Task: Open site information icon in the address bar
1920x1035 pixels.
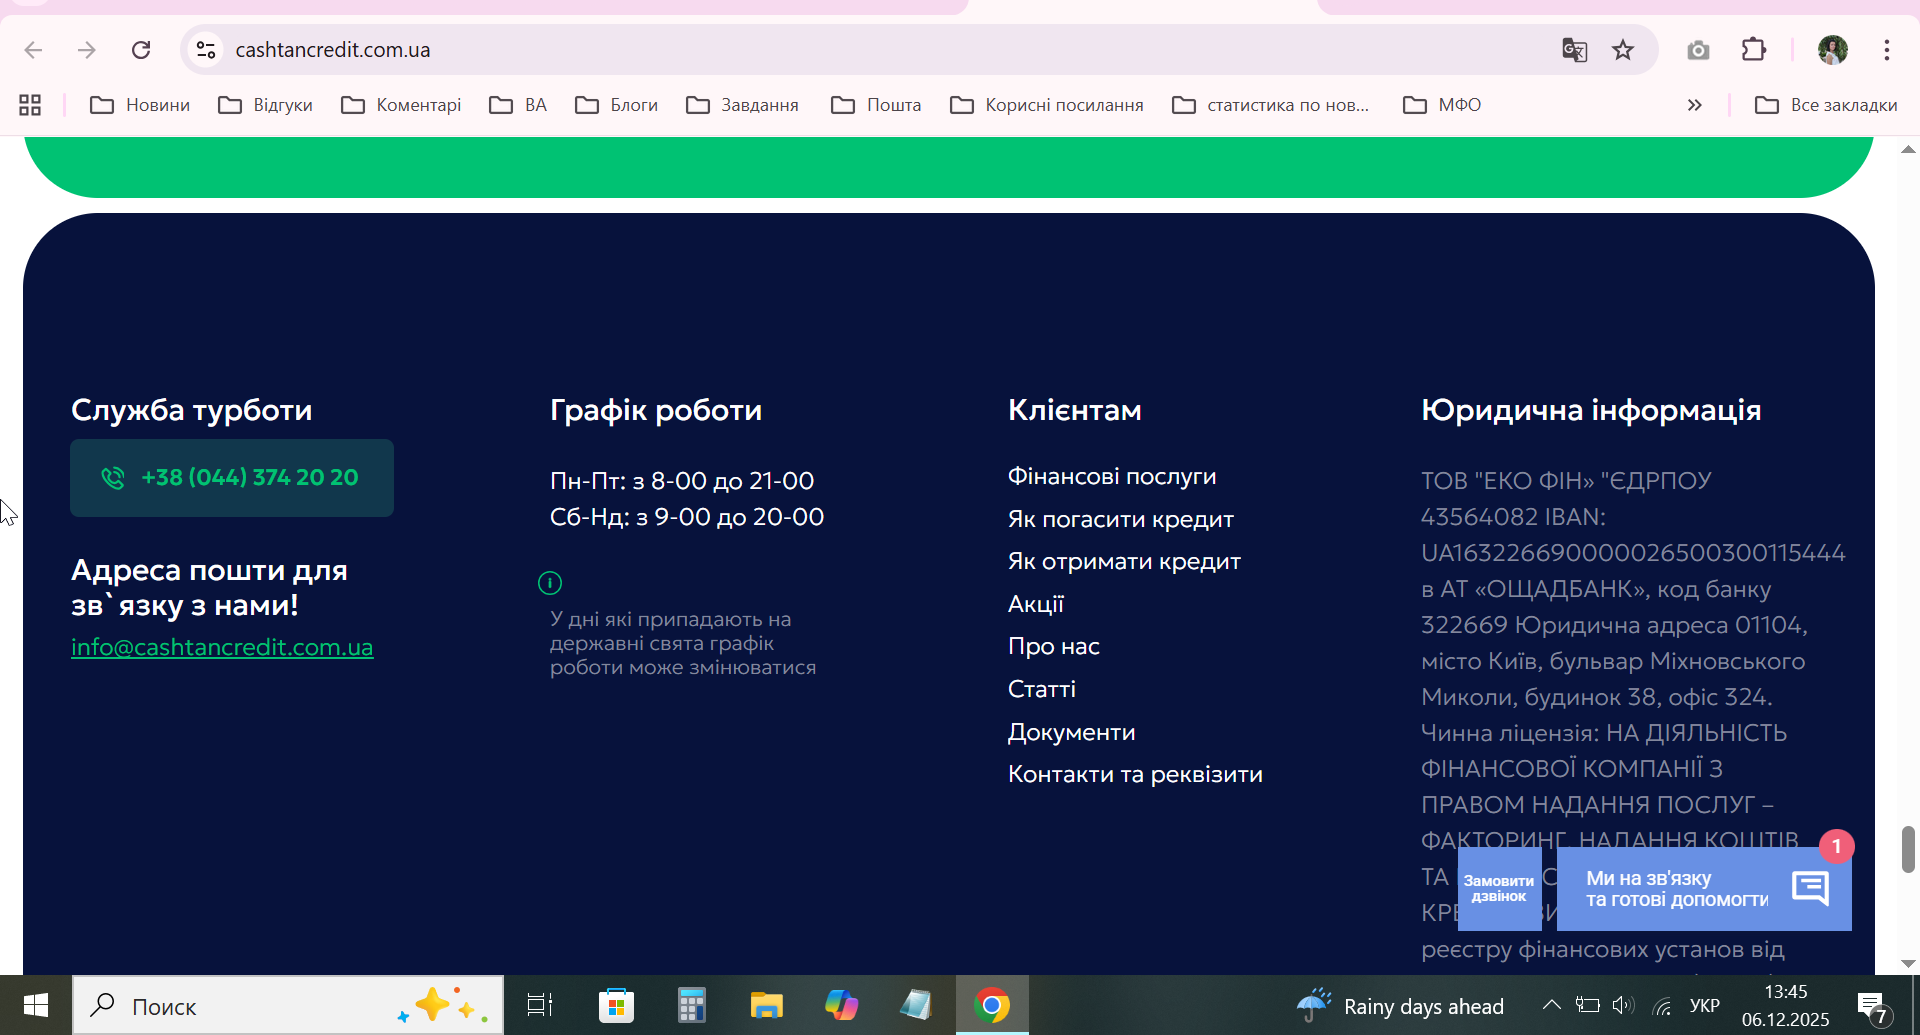Action: pos(206,50)
